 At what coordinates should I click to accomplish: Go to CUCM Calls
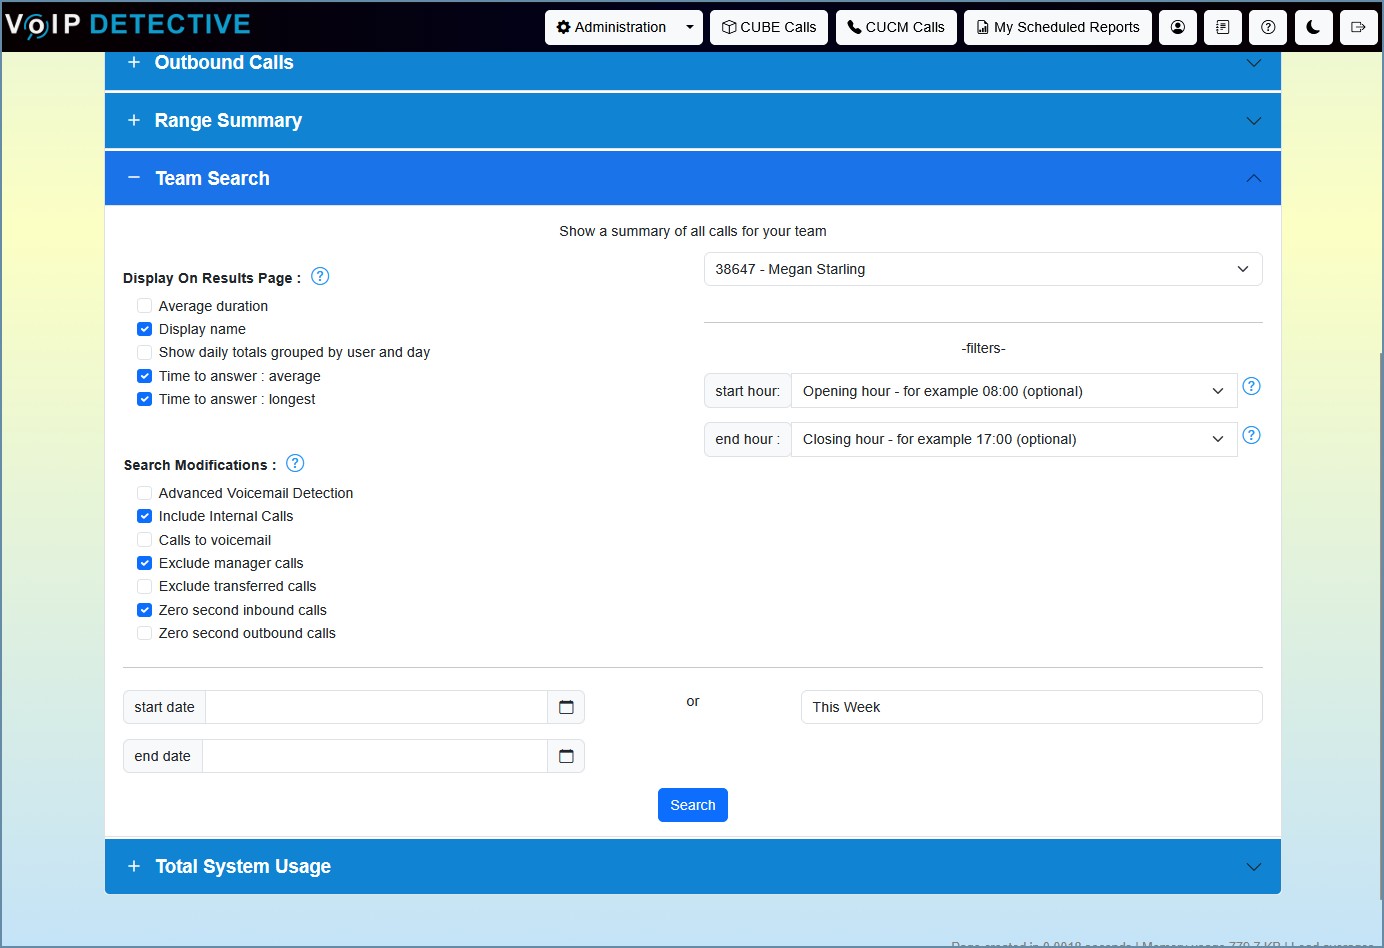[896, 28]
